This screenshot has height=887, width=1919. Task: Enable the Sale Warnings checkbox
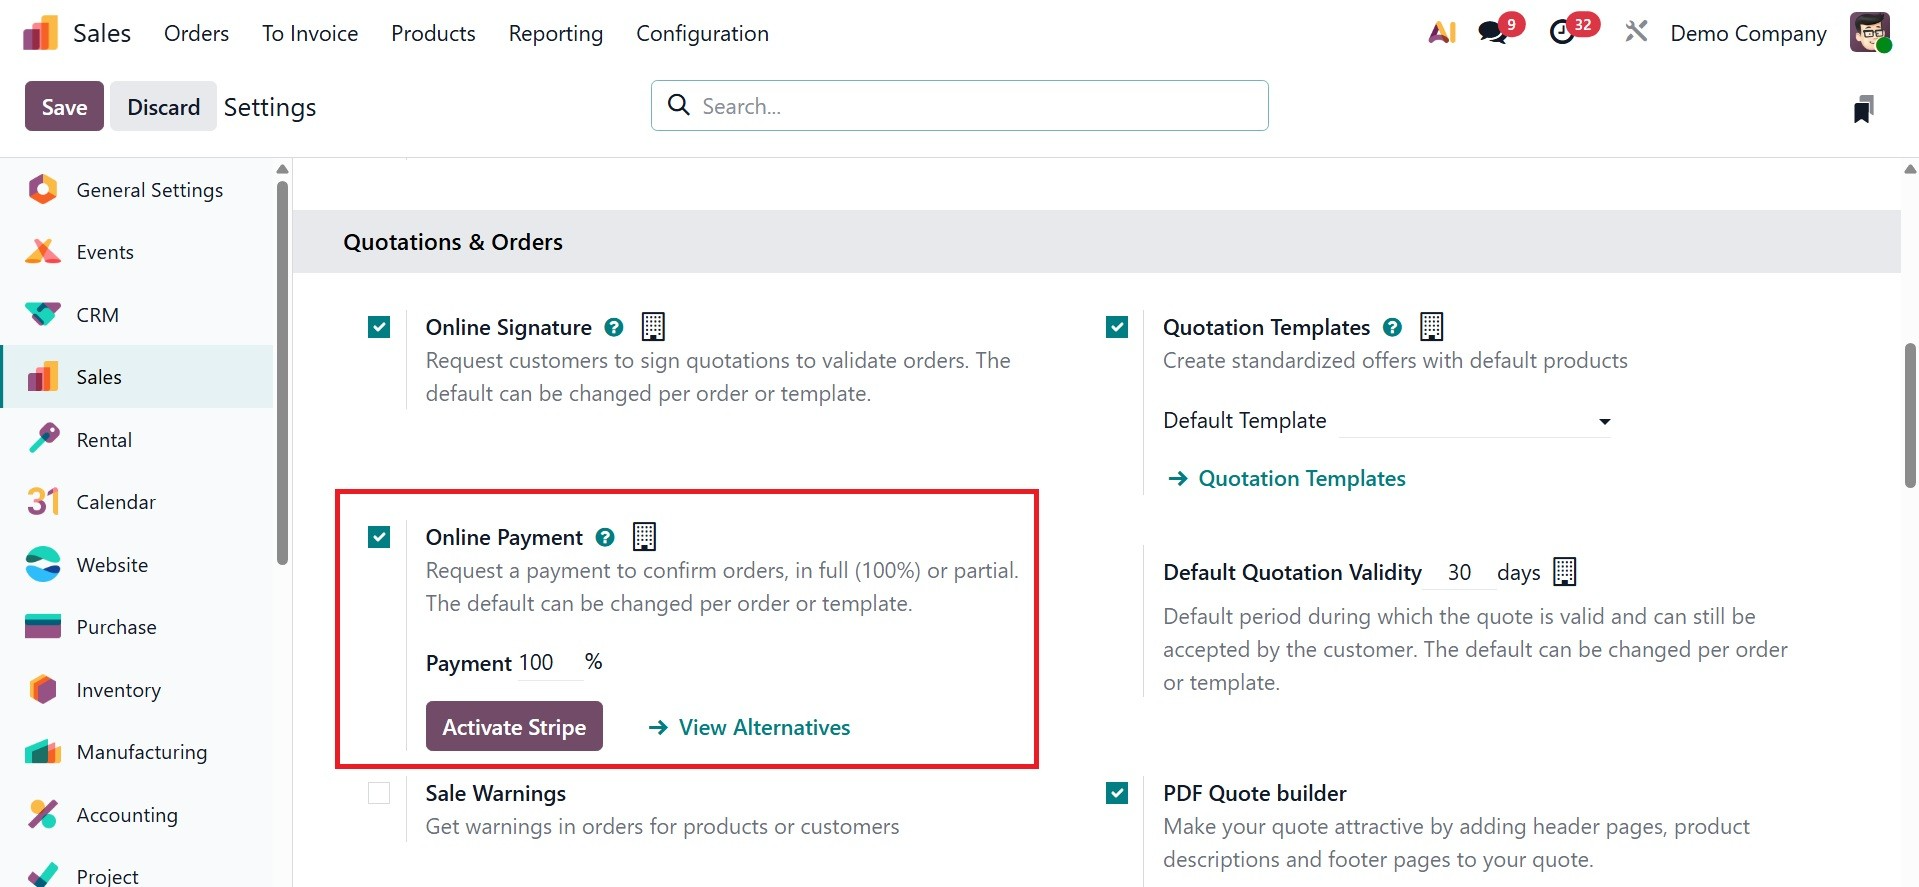point(379,793)
